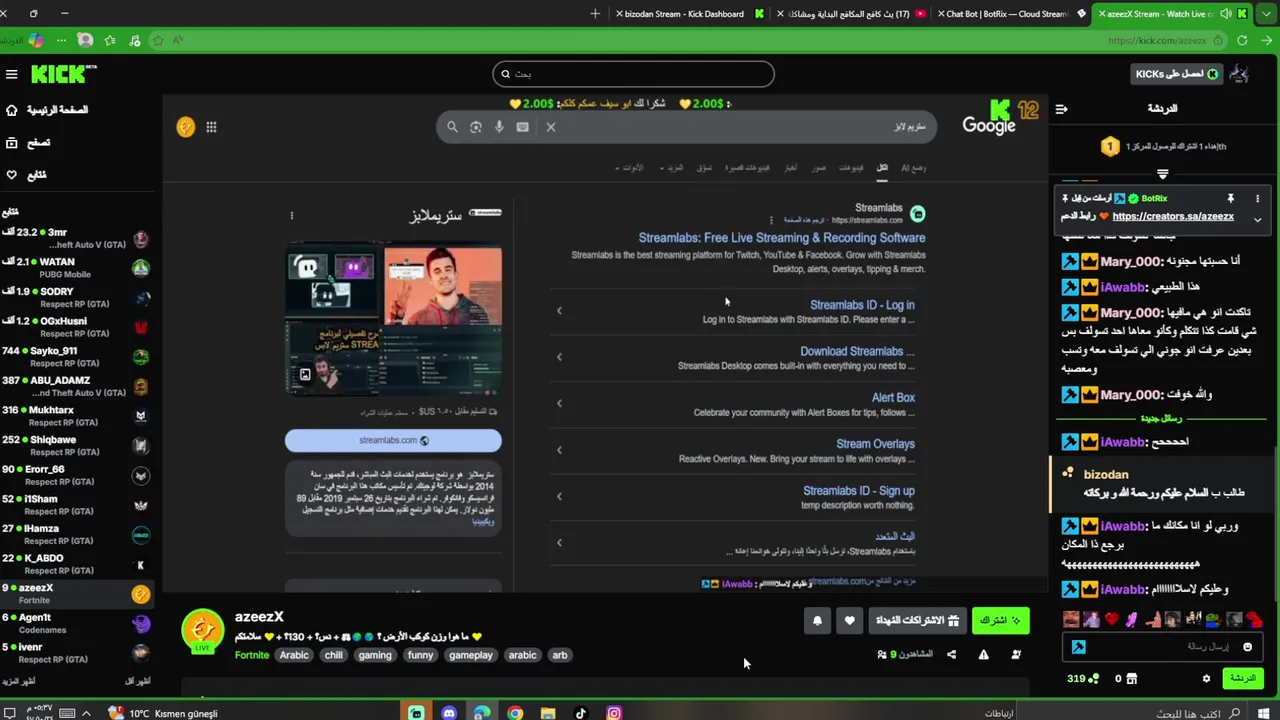Open Mukhtarx channel in sidebar
1280x720 pixels.
75,416
